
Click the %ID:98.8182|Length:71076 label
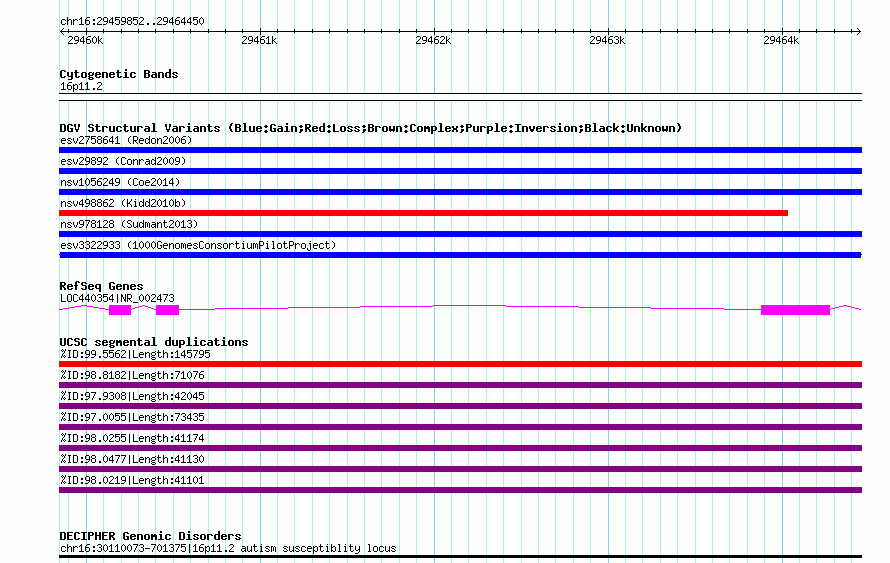click(x=132, y=375)
